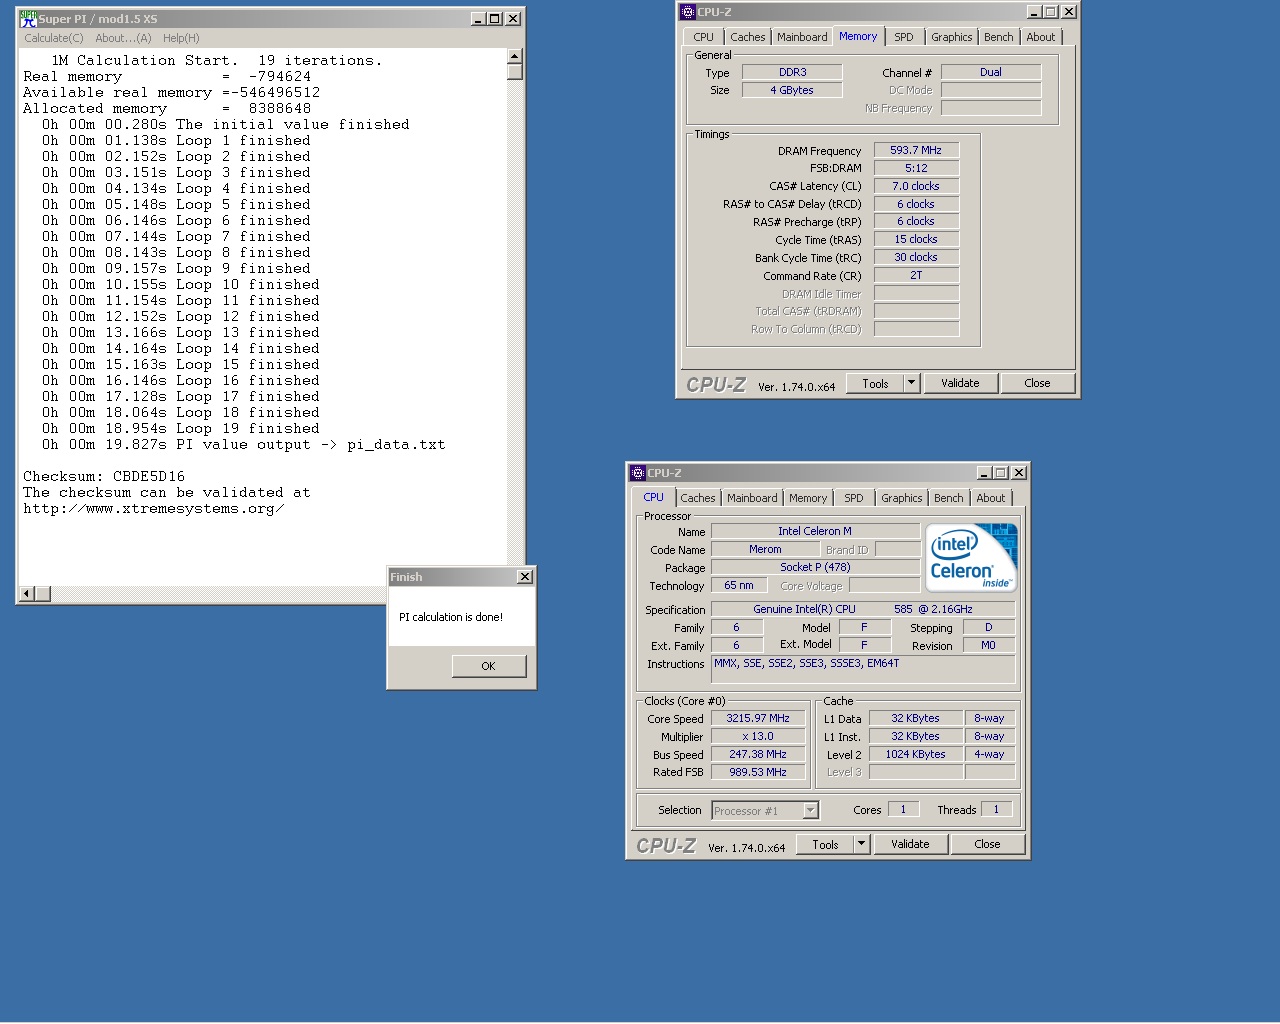Click scroll up arrow in Super PI
Viewport: 1280px width, 1024px height.
515,57
